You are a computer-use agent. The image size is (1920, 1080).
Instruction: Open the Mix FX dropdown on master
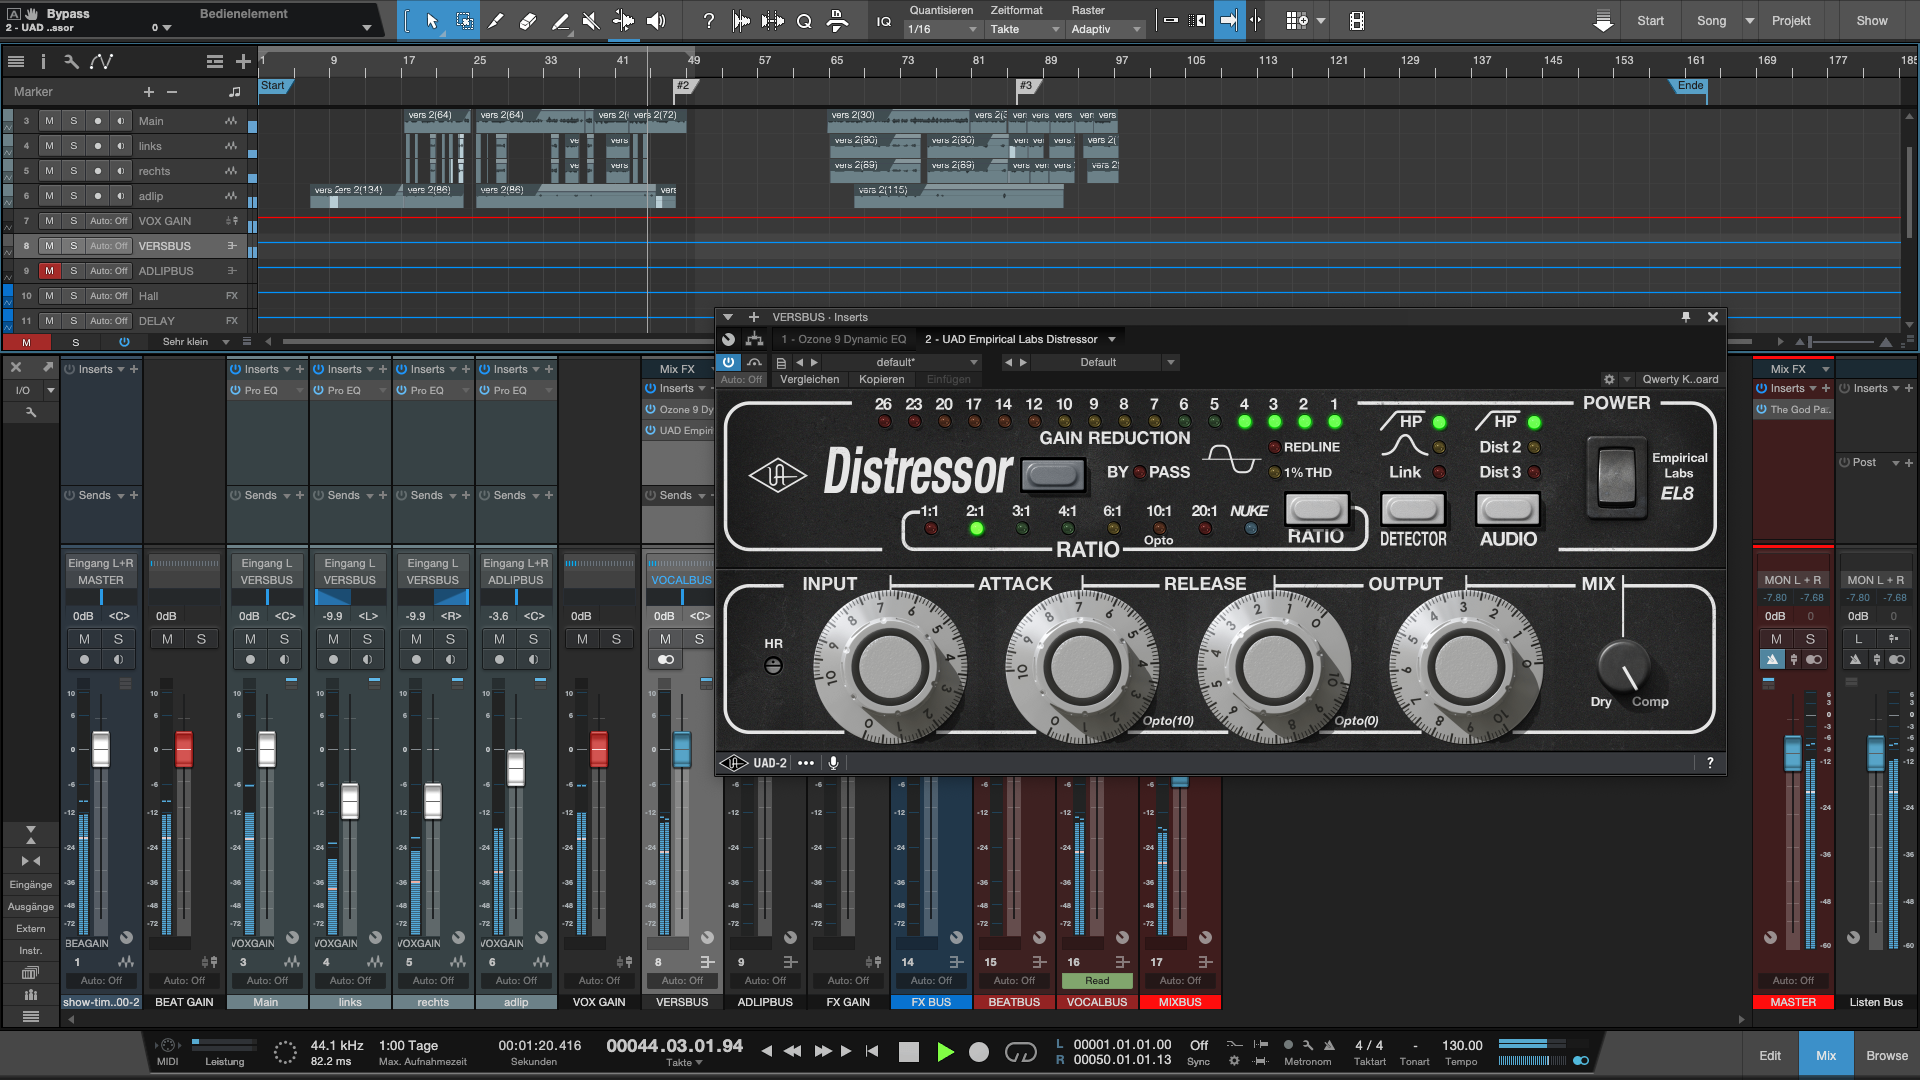click(x=1825, y=369)
